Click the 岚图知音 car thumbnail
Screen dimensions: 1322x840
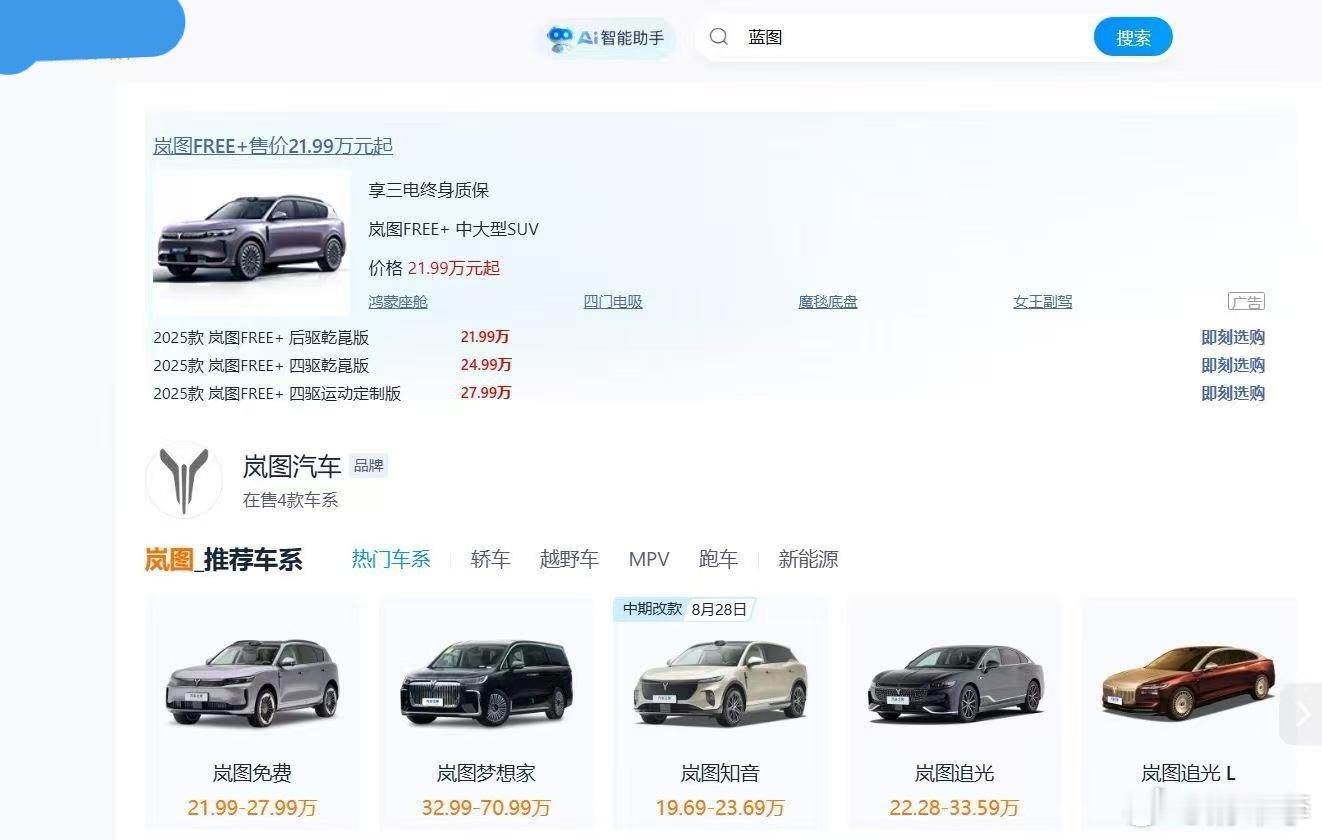(x=720, y=684)
